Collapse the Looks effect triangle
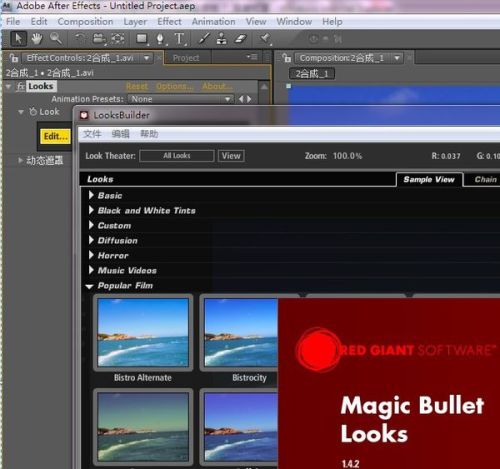This screenshot has height=469, width=500. [x=8, y=87]
